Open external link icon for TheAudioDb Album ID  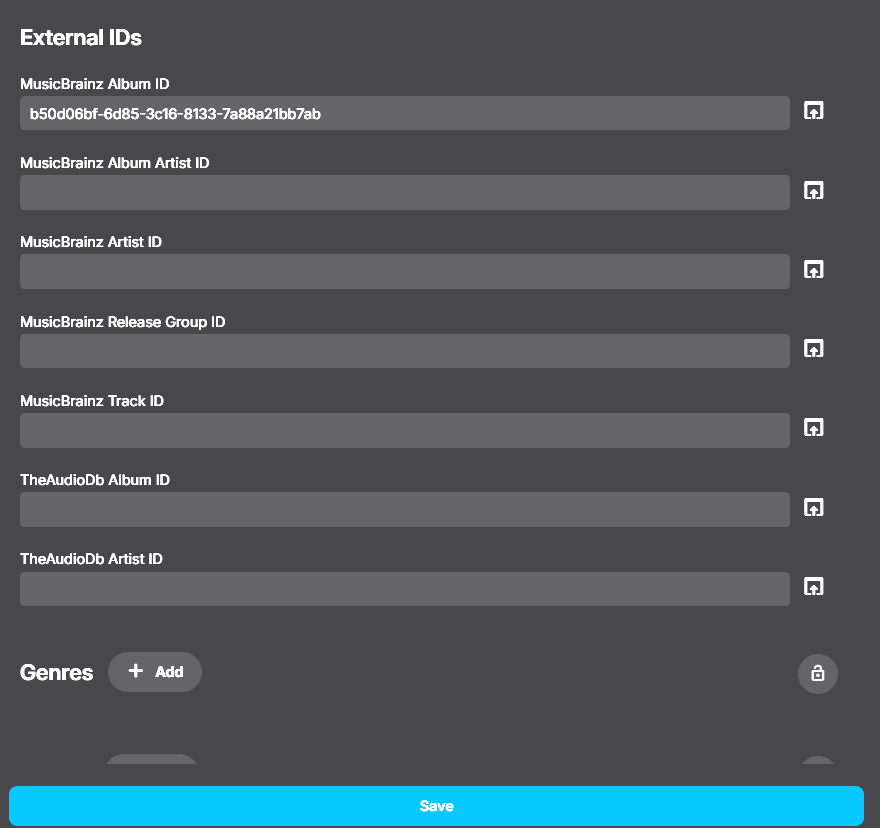coord(813,507)
